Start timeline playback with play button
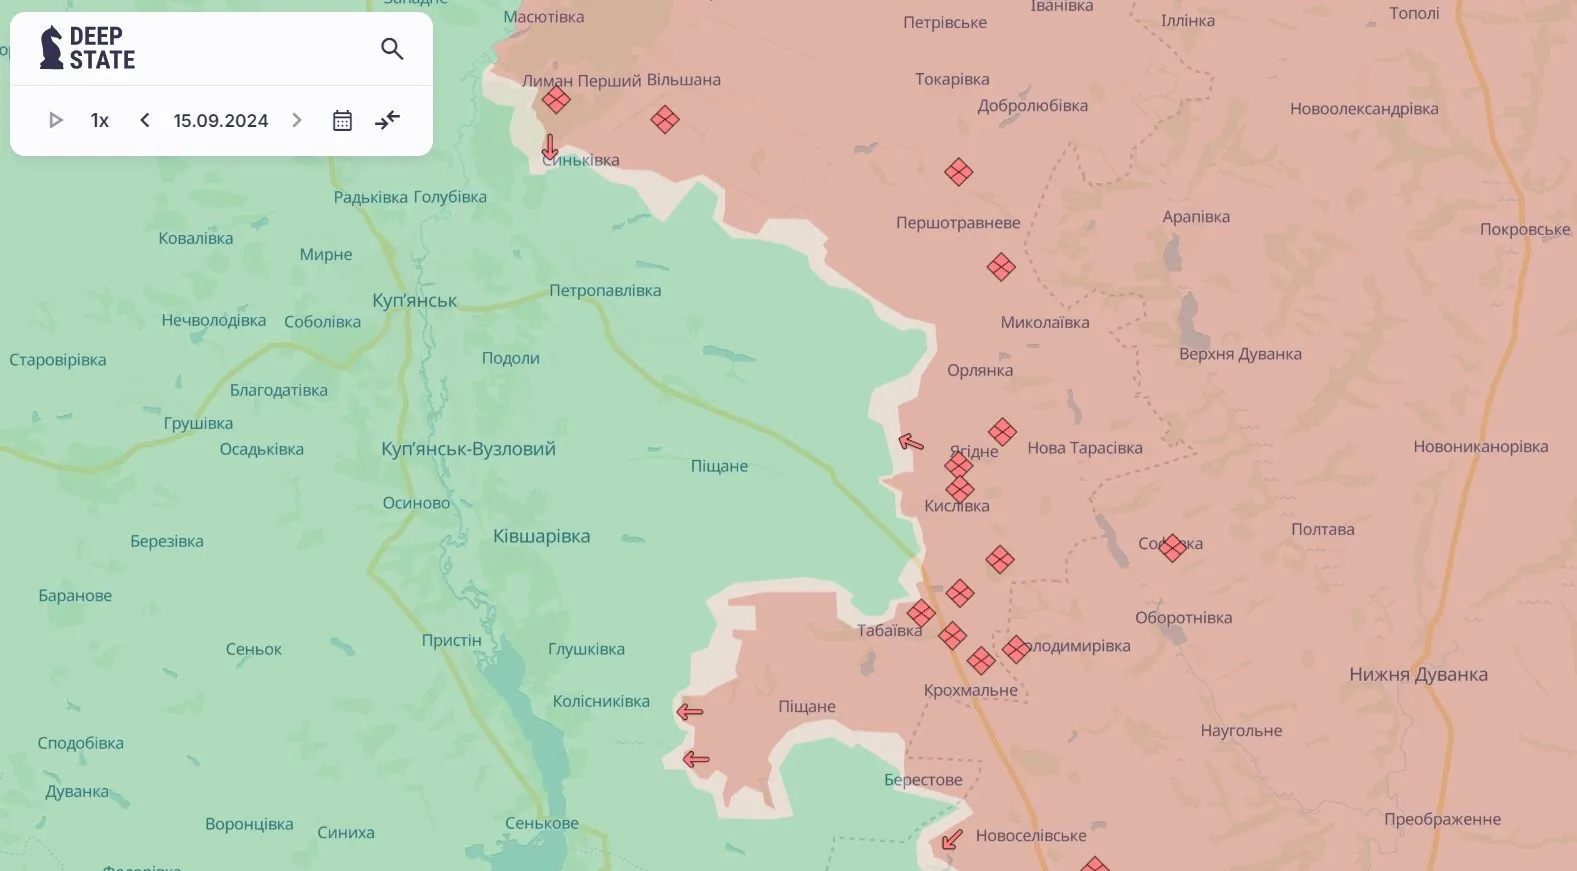 (x=56, y=120)
